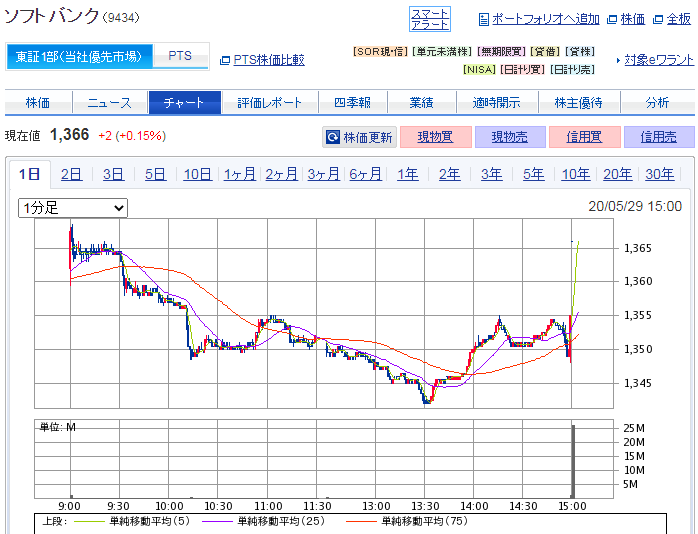Open the スマートアラート smart alert button
The width and height of the screenshot is (698, 534).
430,19
